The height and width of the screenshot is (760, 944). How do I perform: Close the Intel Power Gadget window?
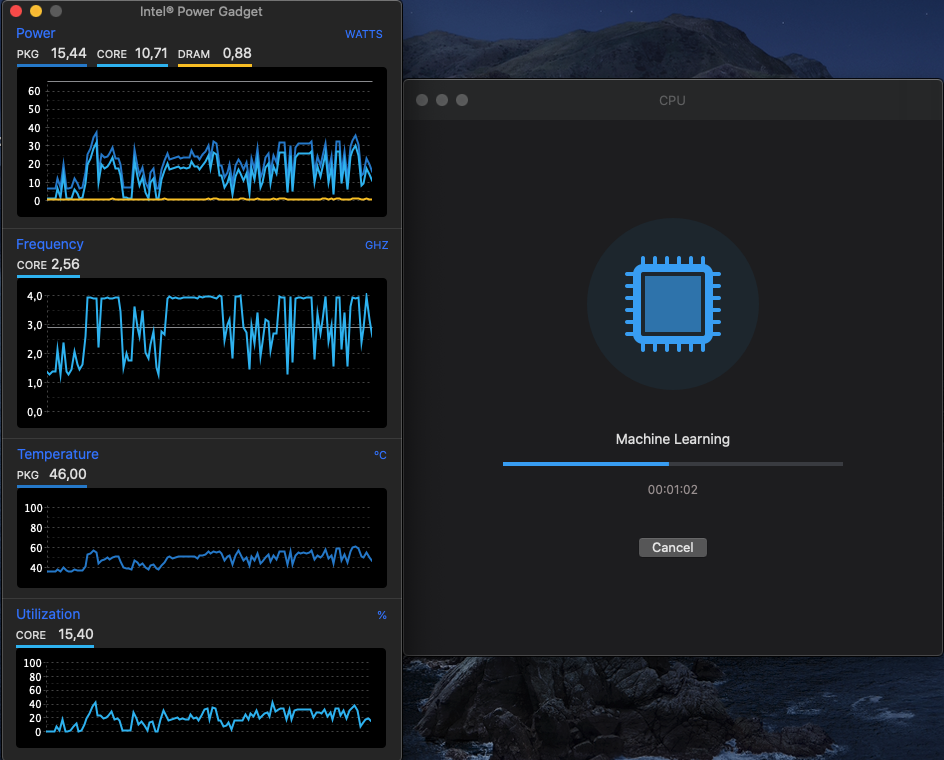16,11
